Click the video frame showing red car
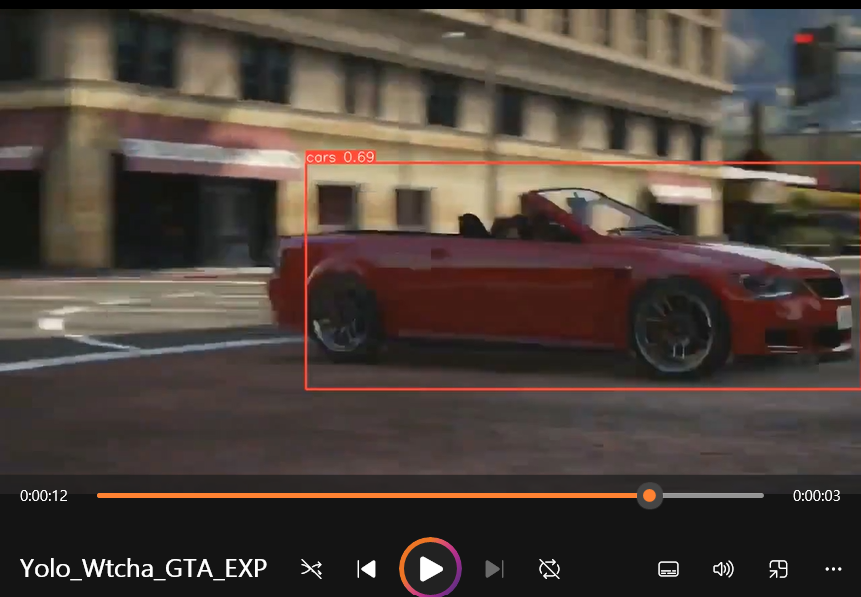The image size is (861, 597). click(x=430, y=242)
